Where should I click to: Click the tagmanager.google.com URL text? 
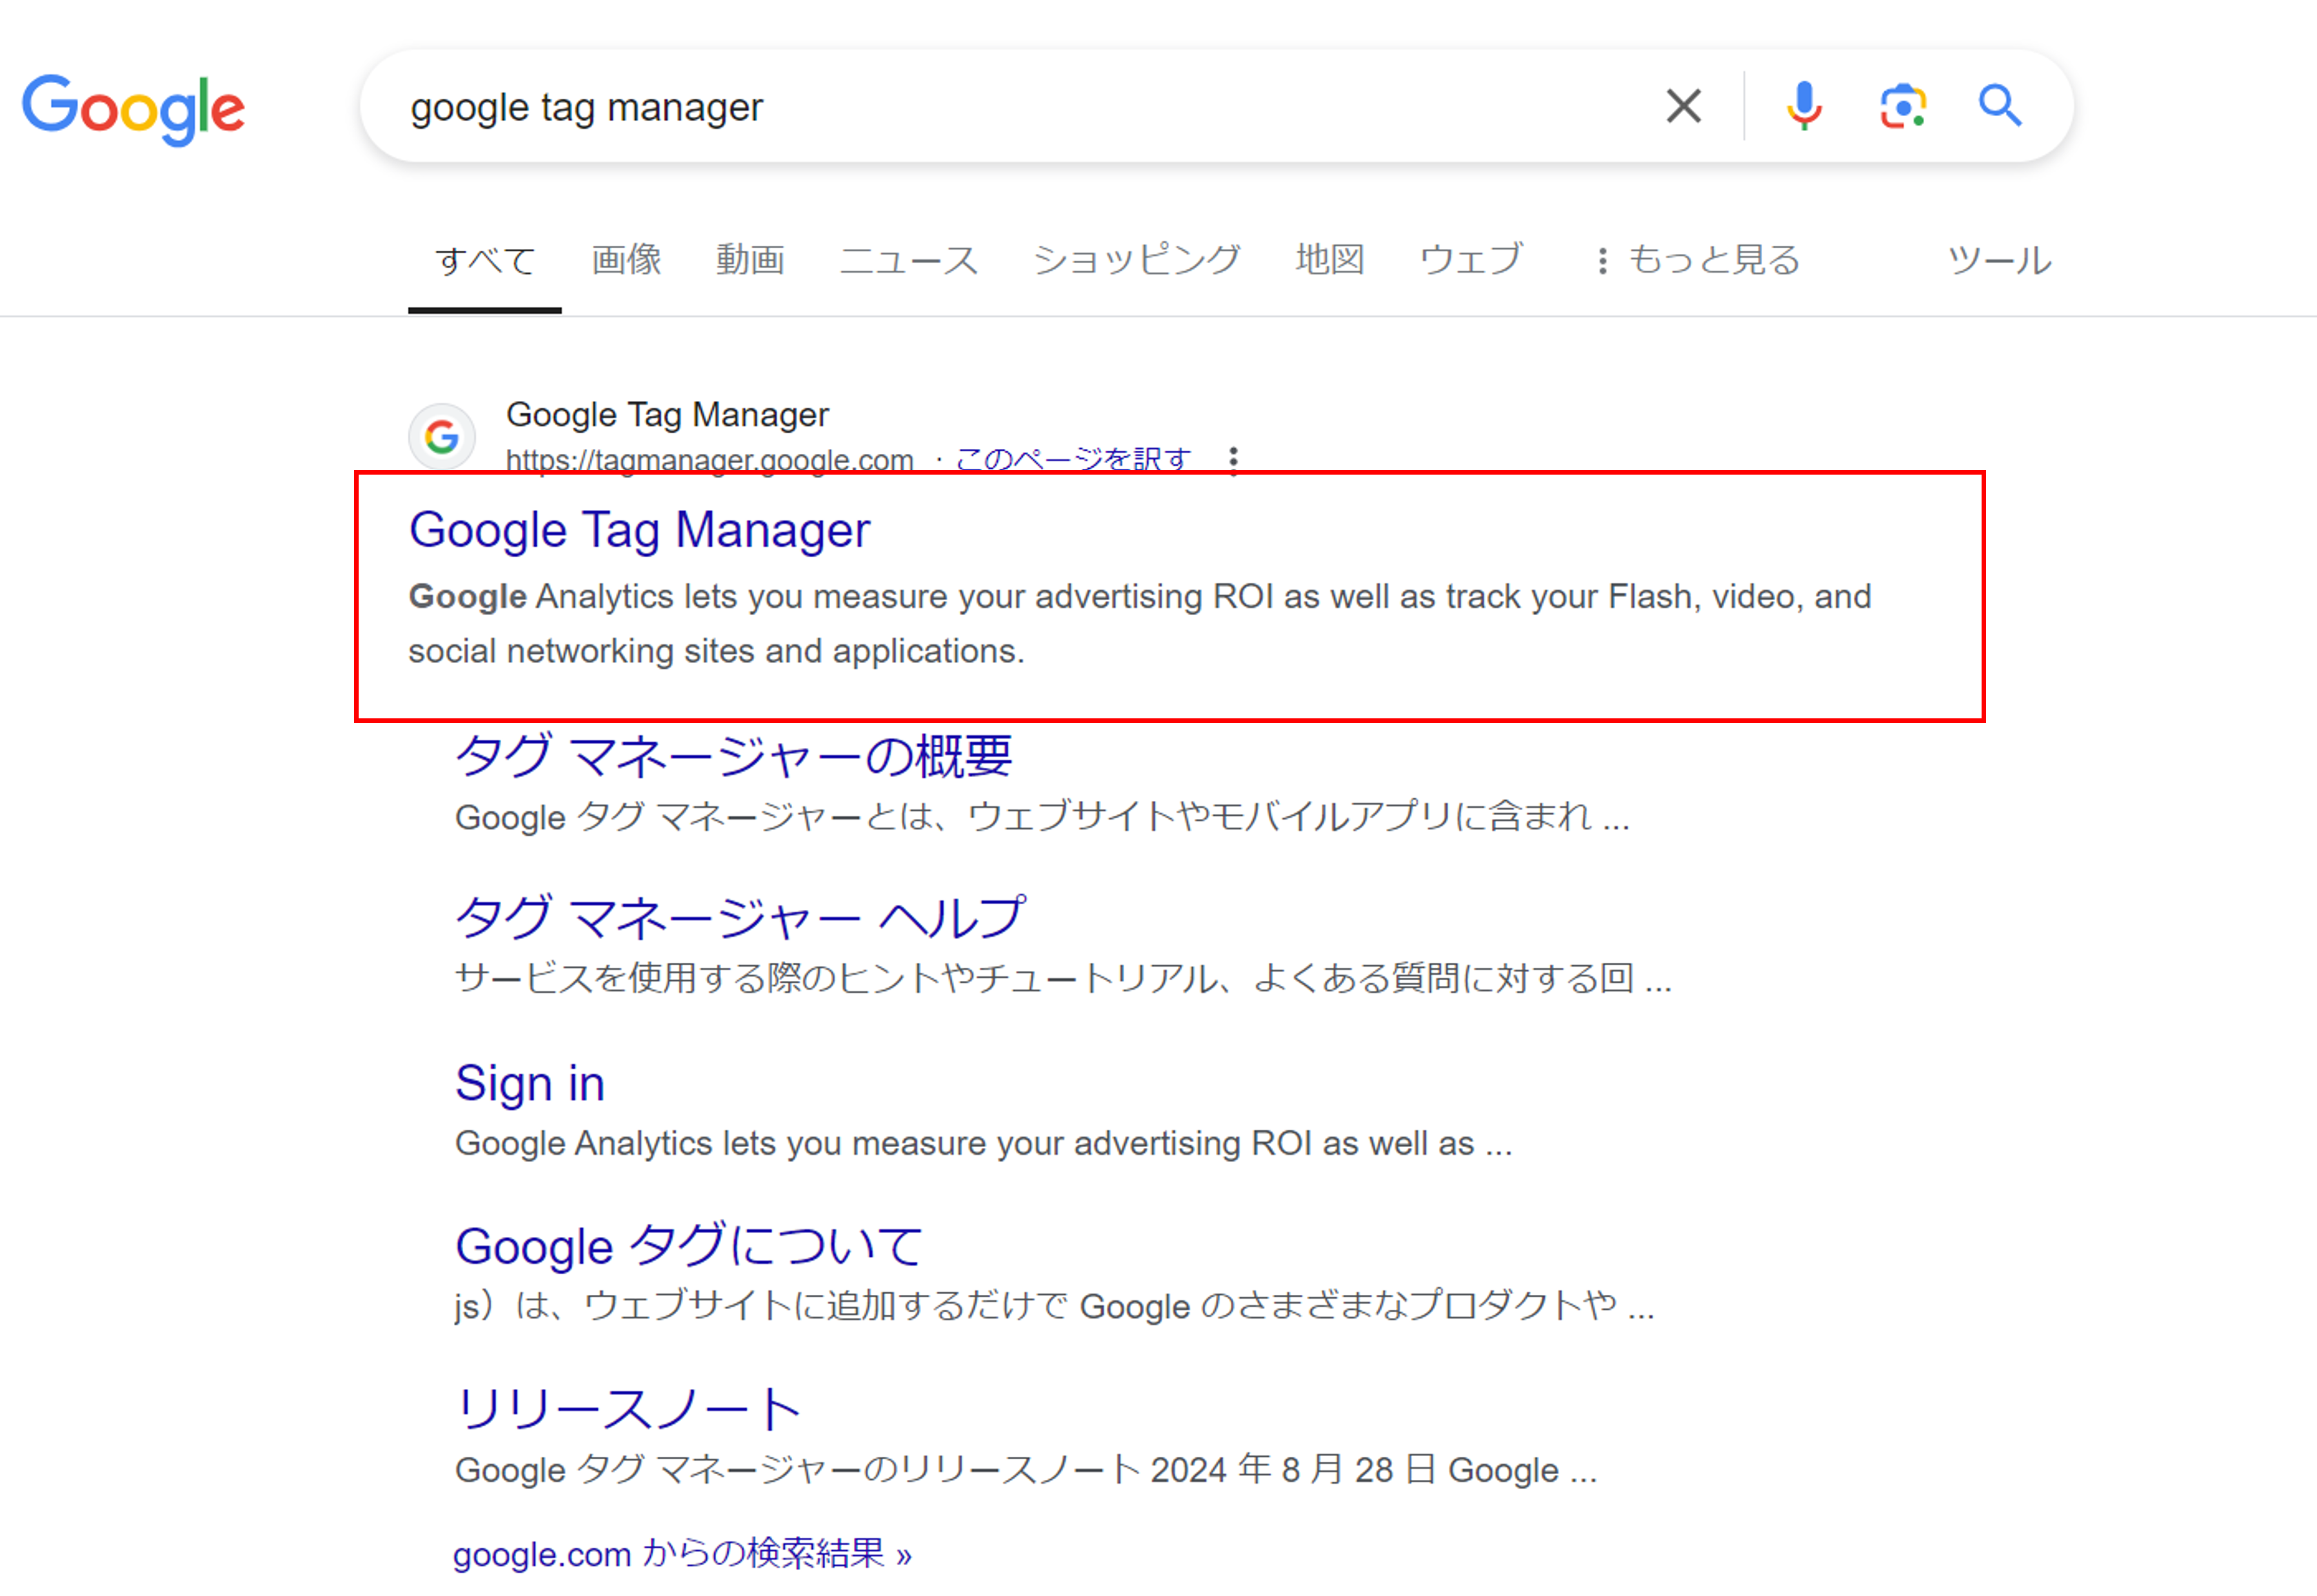(x=710, y=460)
